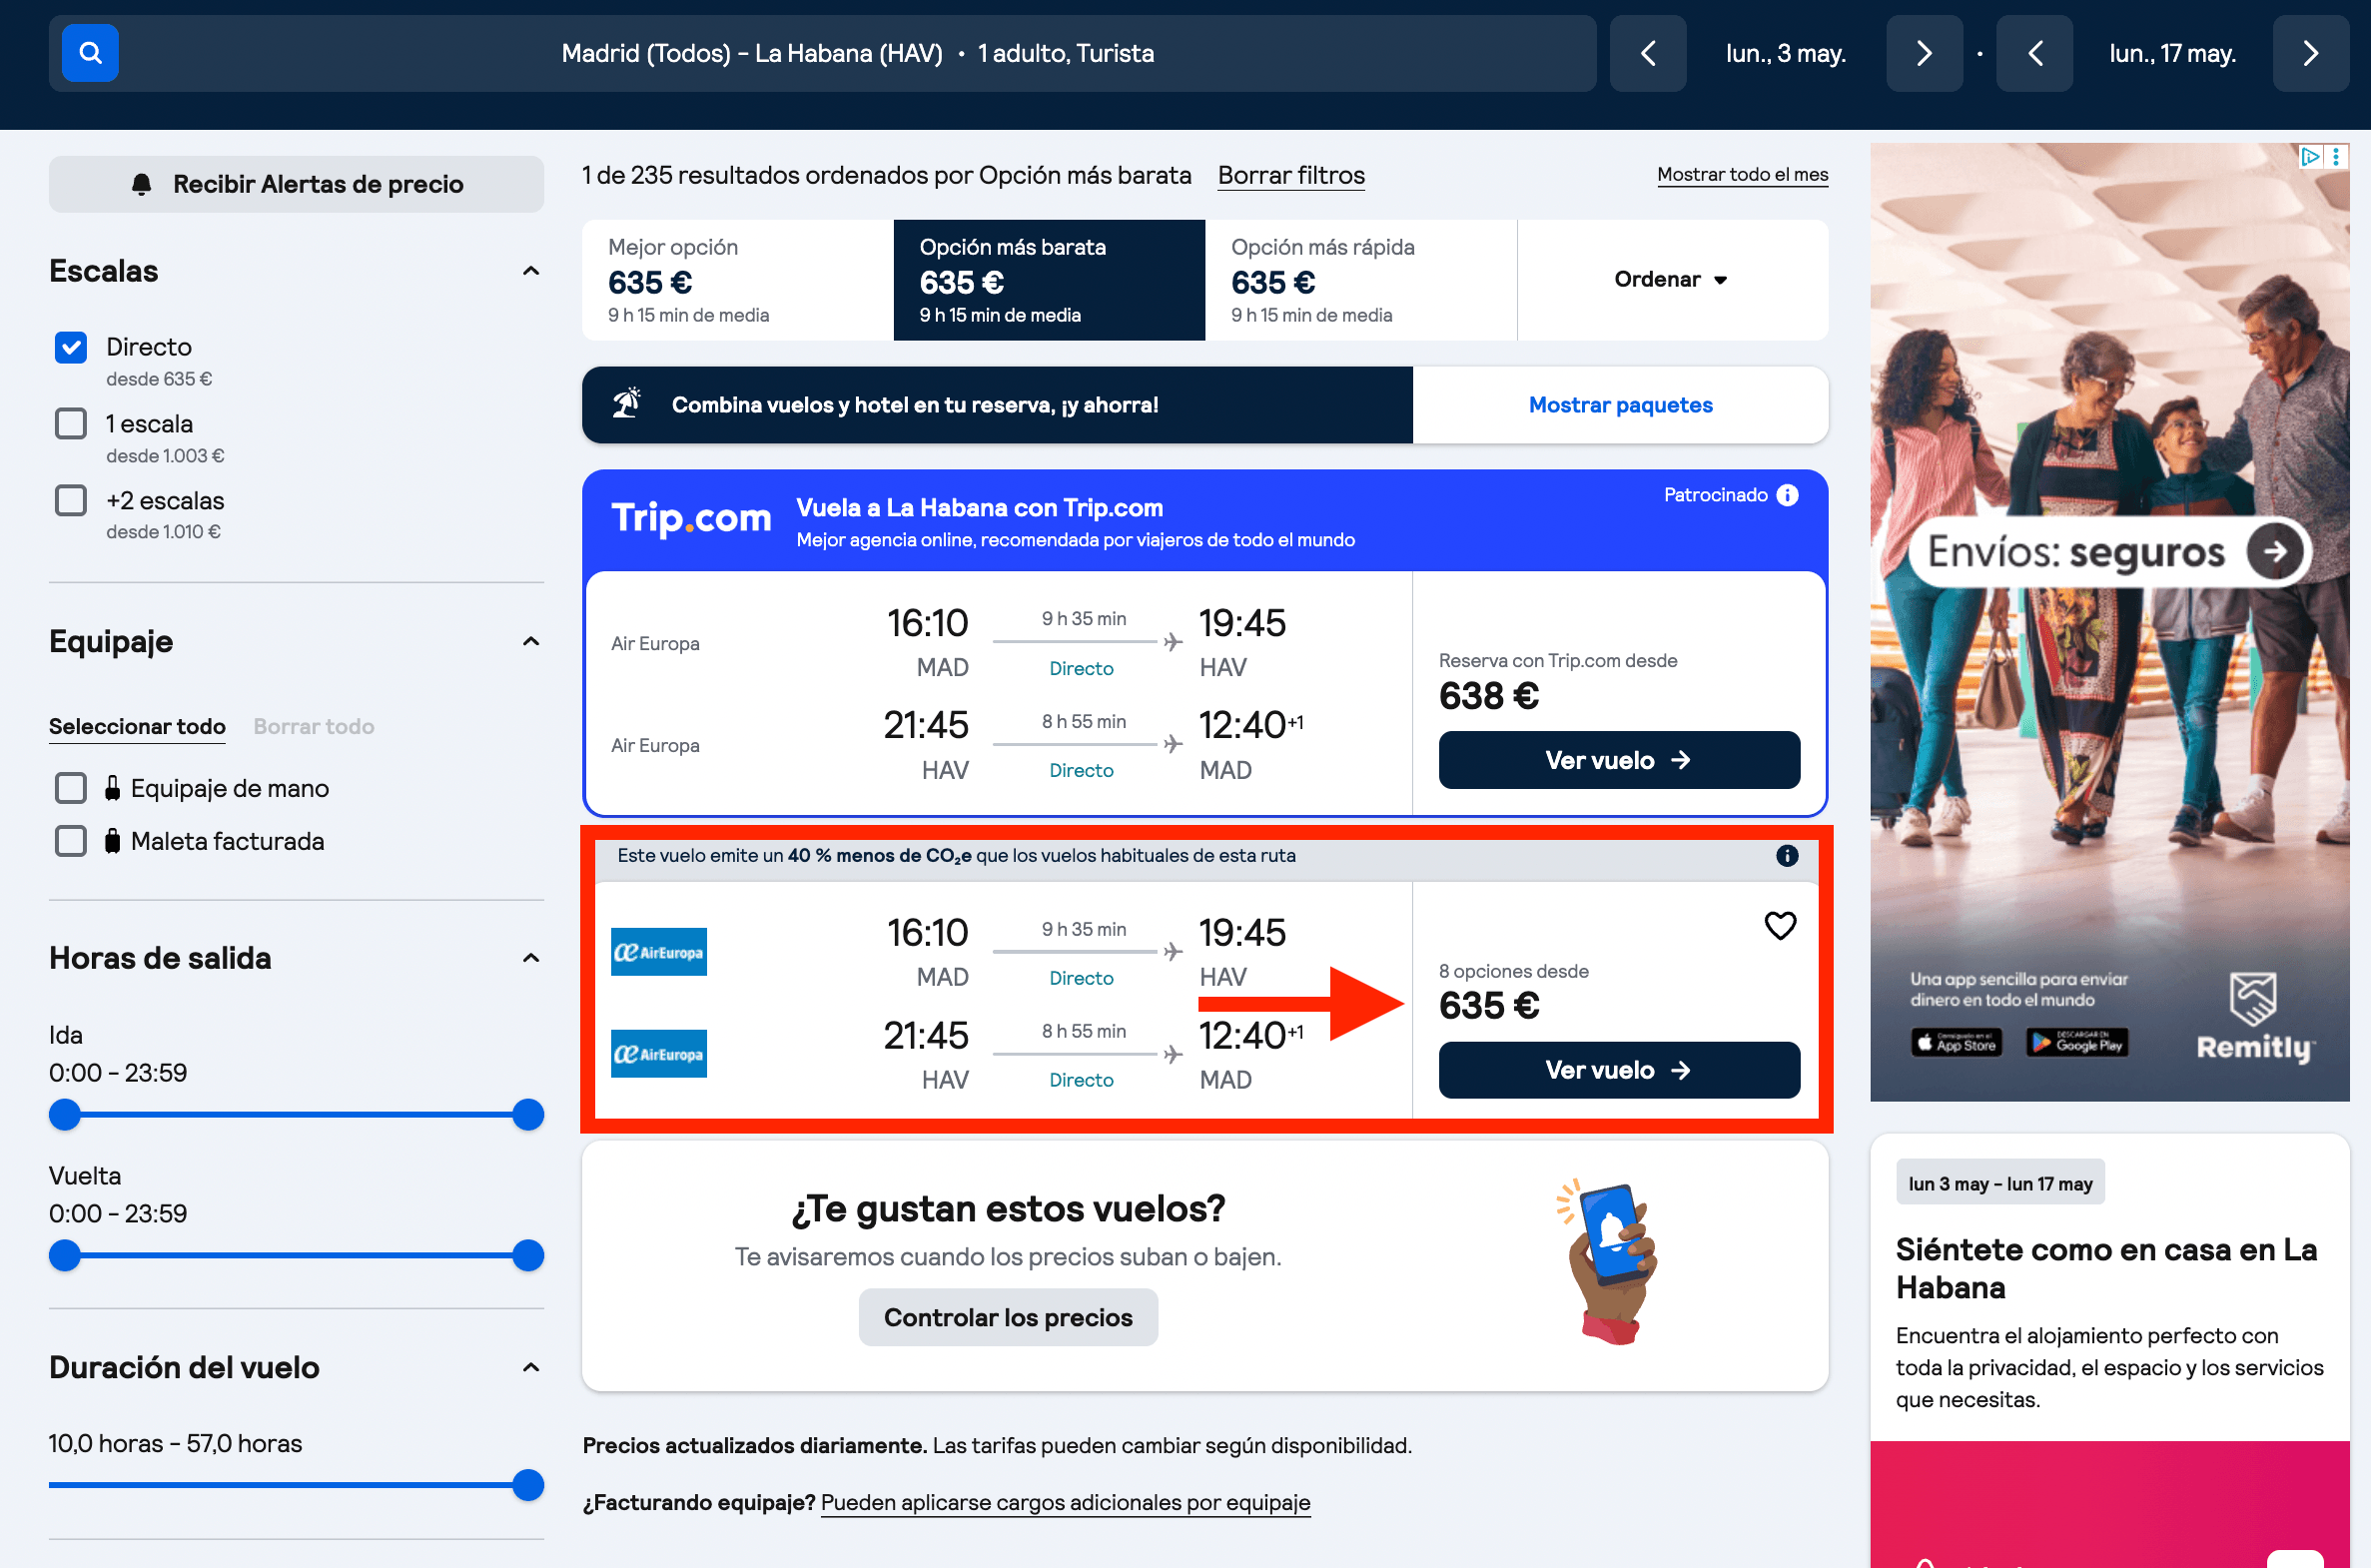Go to next departure date arrow
Screen dimensions: 2371x1568
tap(1924, 53)
